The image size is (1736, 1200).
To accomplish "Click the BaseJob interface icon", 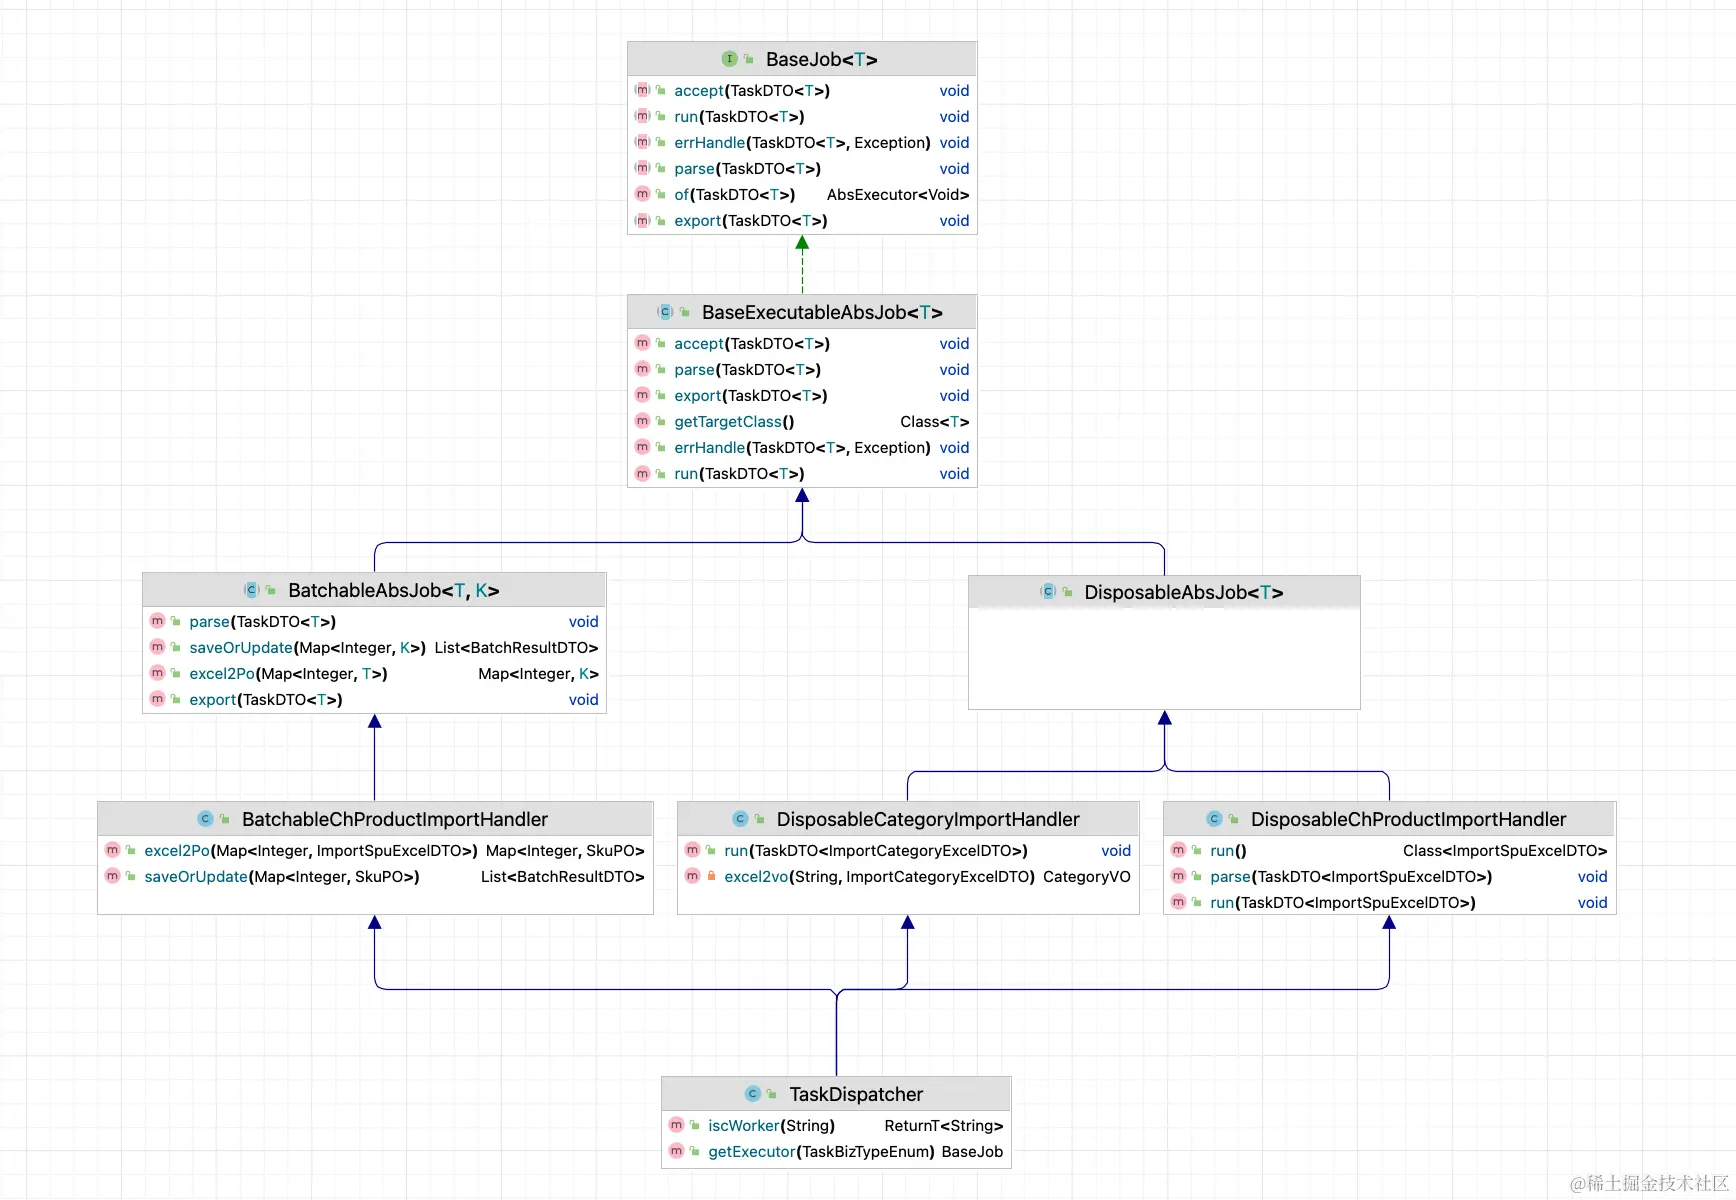I will click(729, 59).
